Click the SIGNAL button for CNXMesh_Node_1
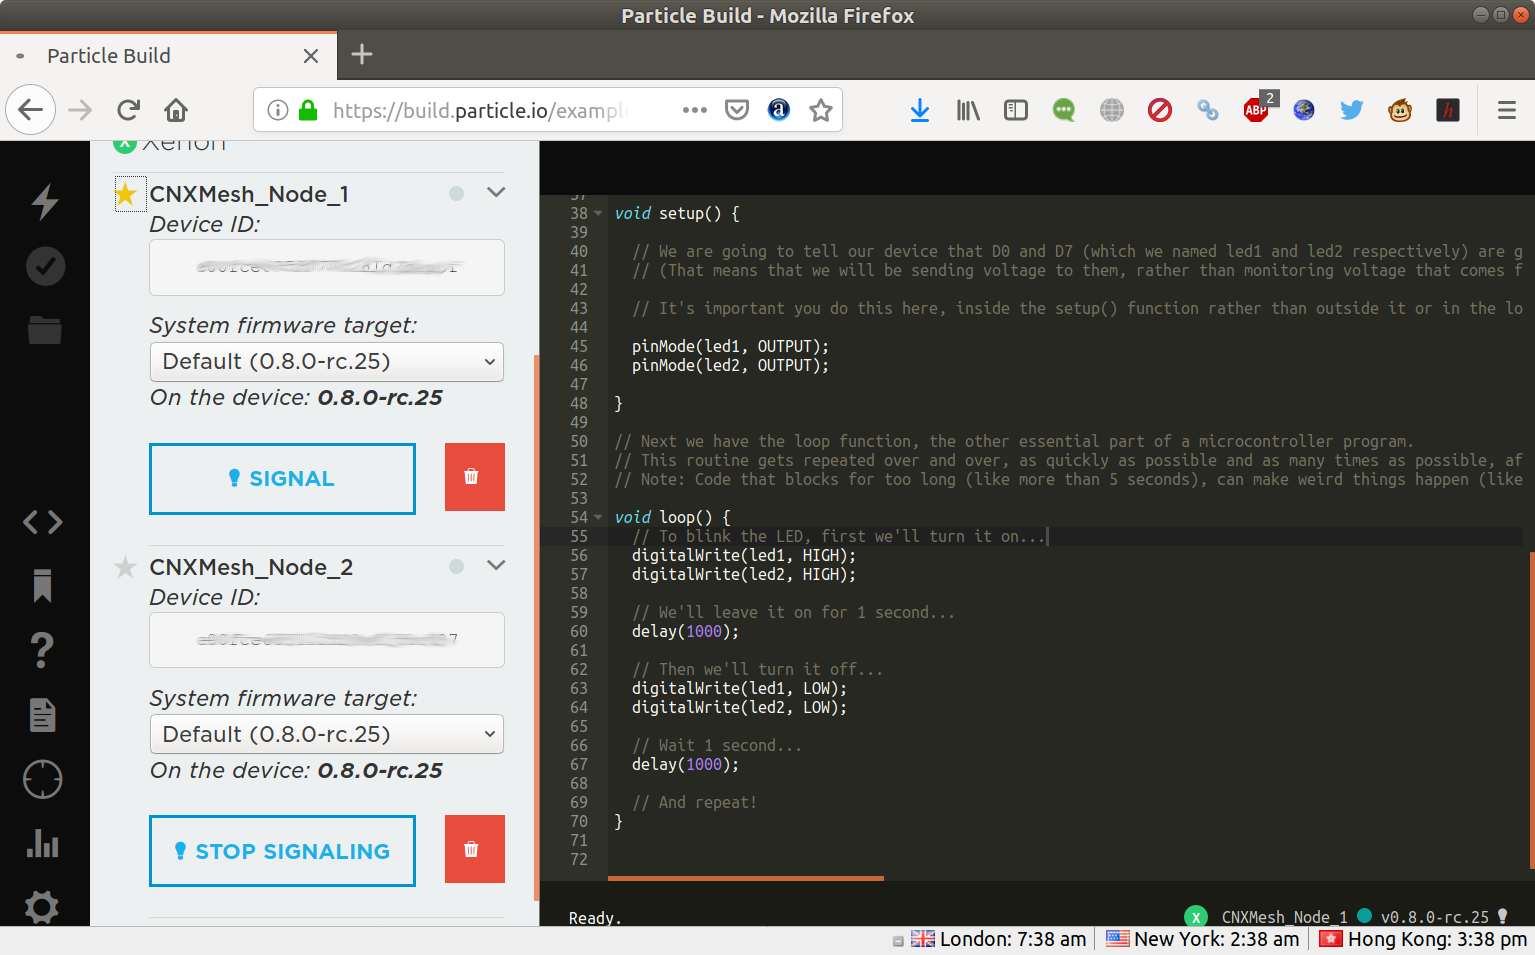Screen dimensions: 1535x955 [282, 479]
